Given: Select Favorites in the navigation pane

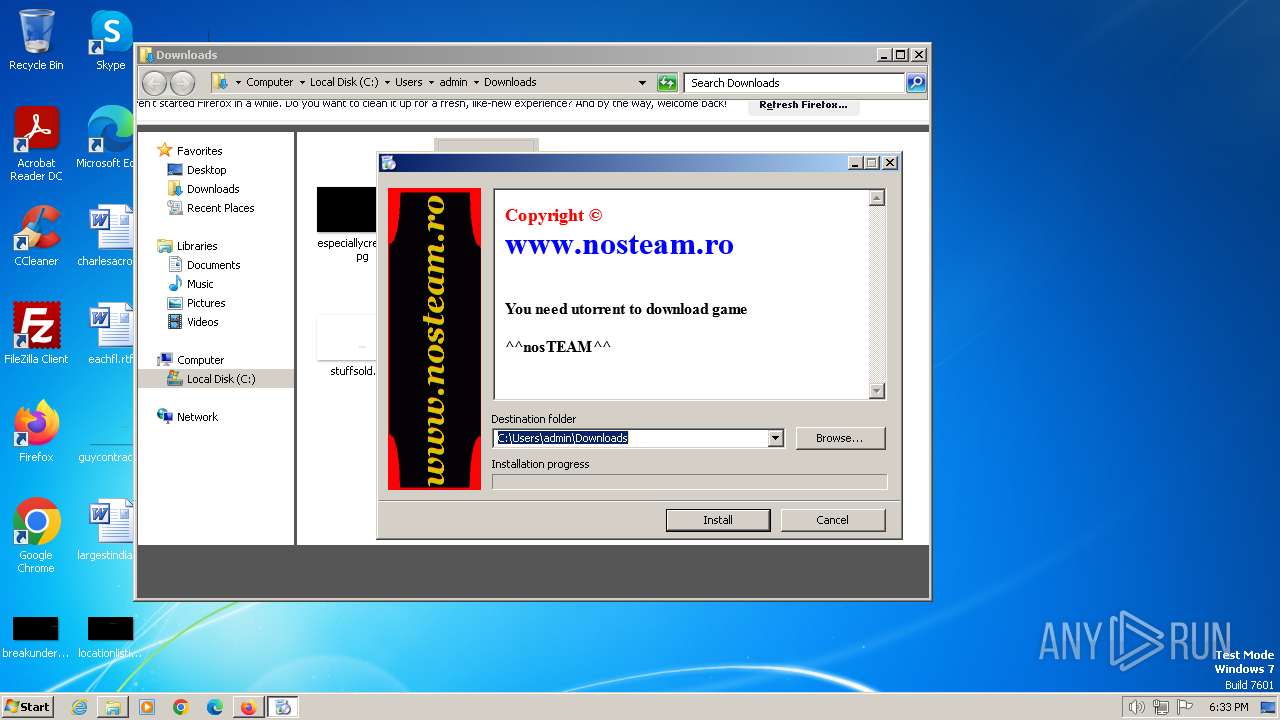Looking at the screenshot, I should click(x=199, y=151).
